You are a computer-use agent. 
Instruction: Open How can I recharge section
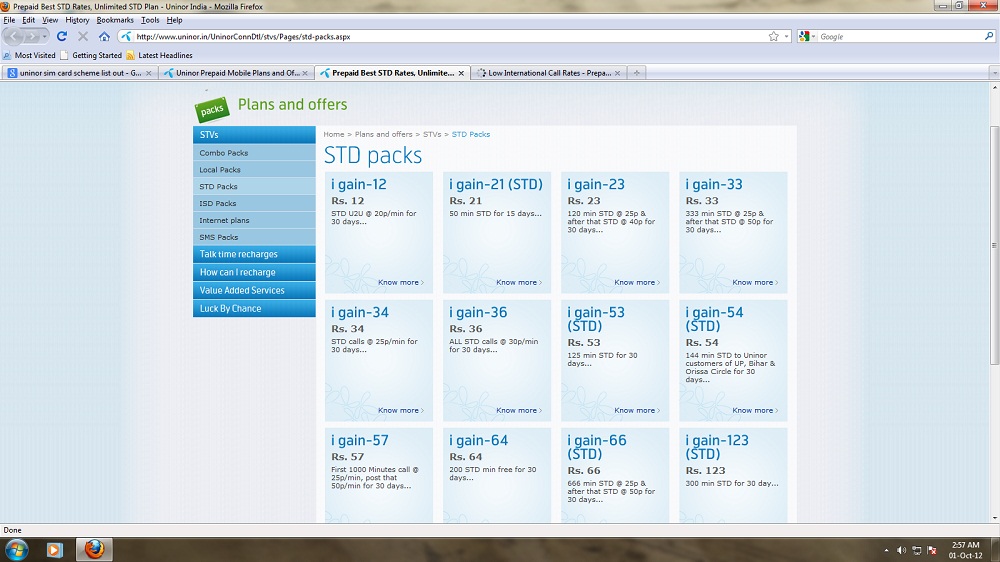(x=254, y=272)
